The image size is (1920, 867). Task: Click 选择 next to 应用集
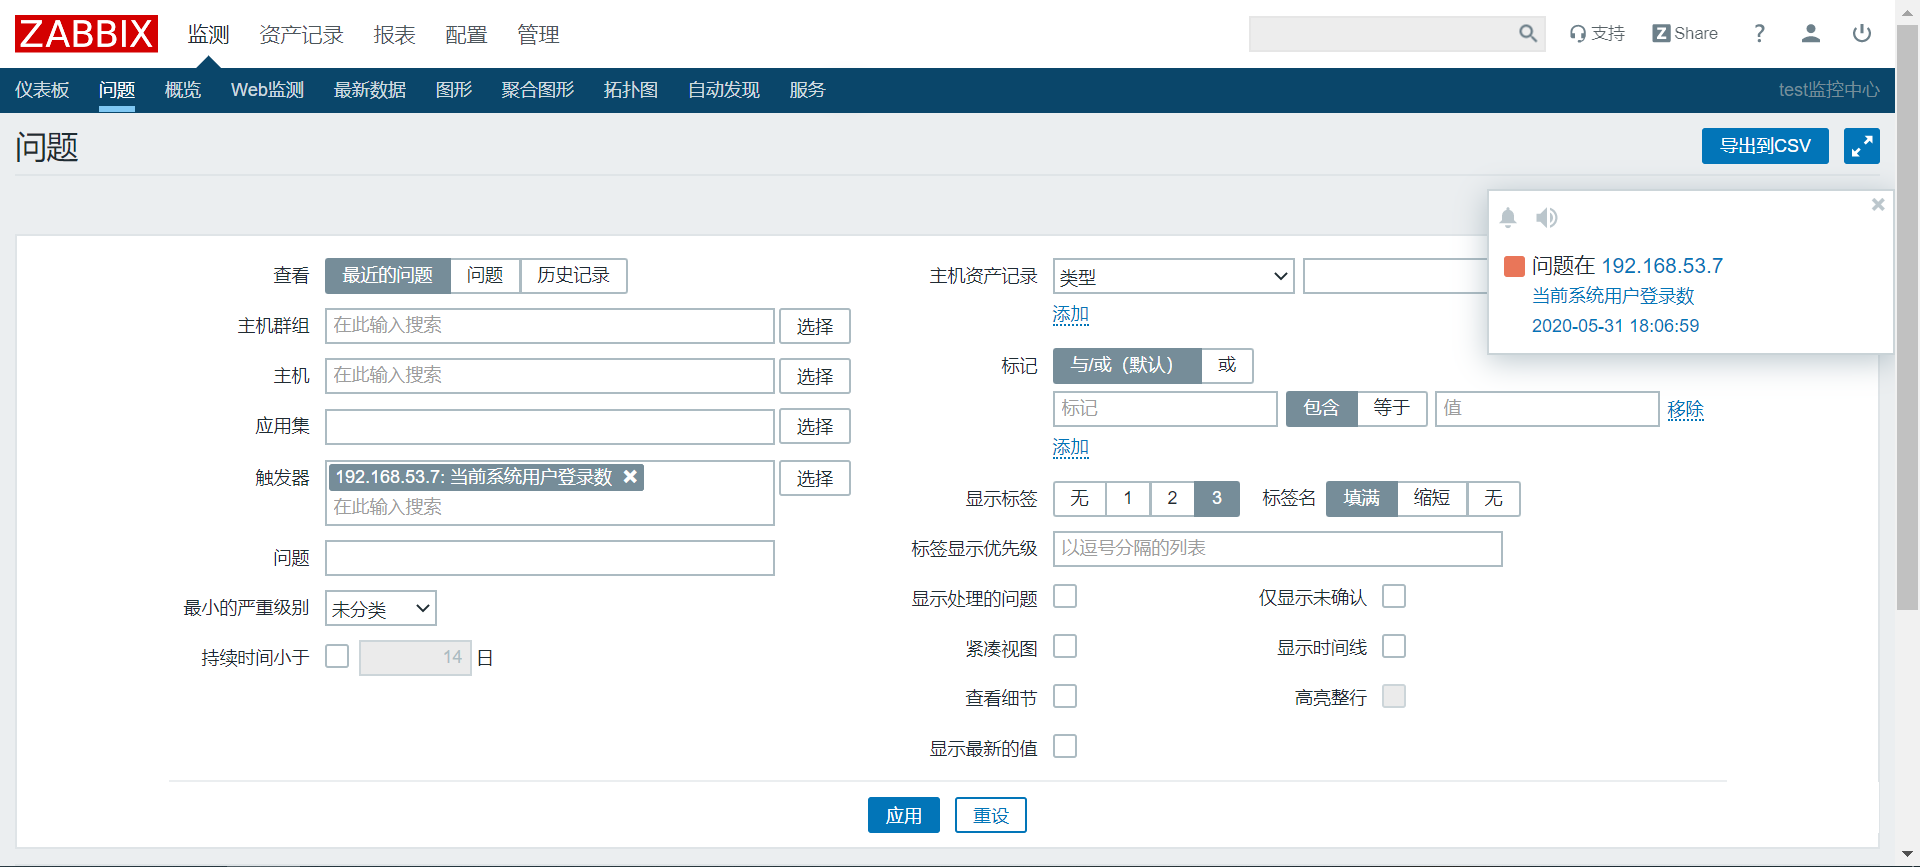(x=815, y=426)
